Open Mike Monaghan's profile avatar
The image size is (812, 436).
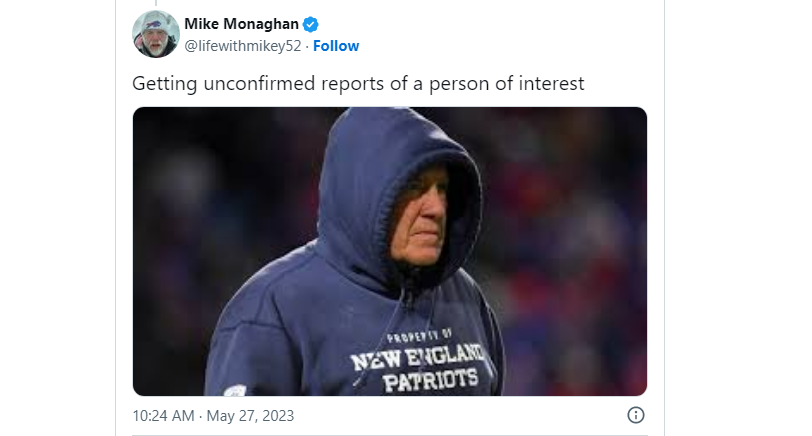156,34
